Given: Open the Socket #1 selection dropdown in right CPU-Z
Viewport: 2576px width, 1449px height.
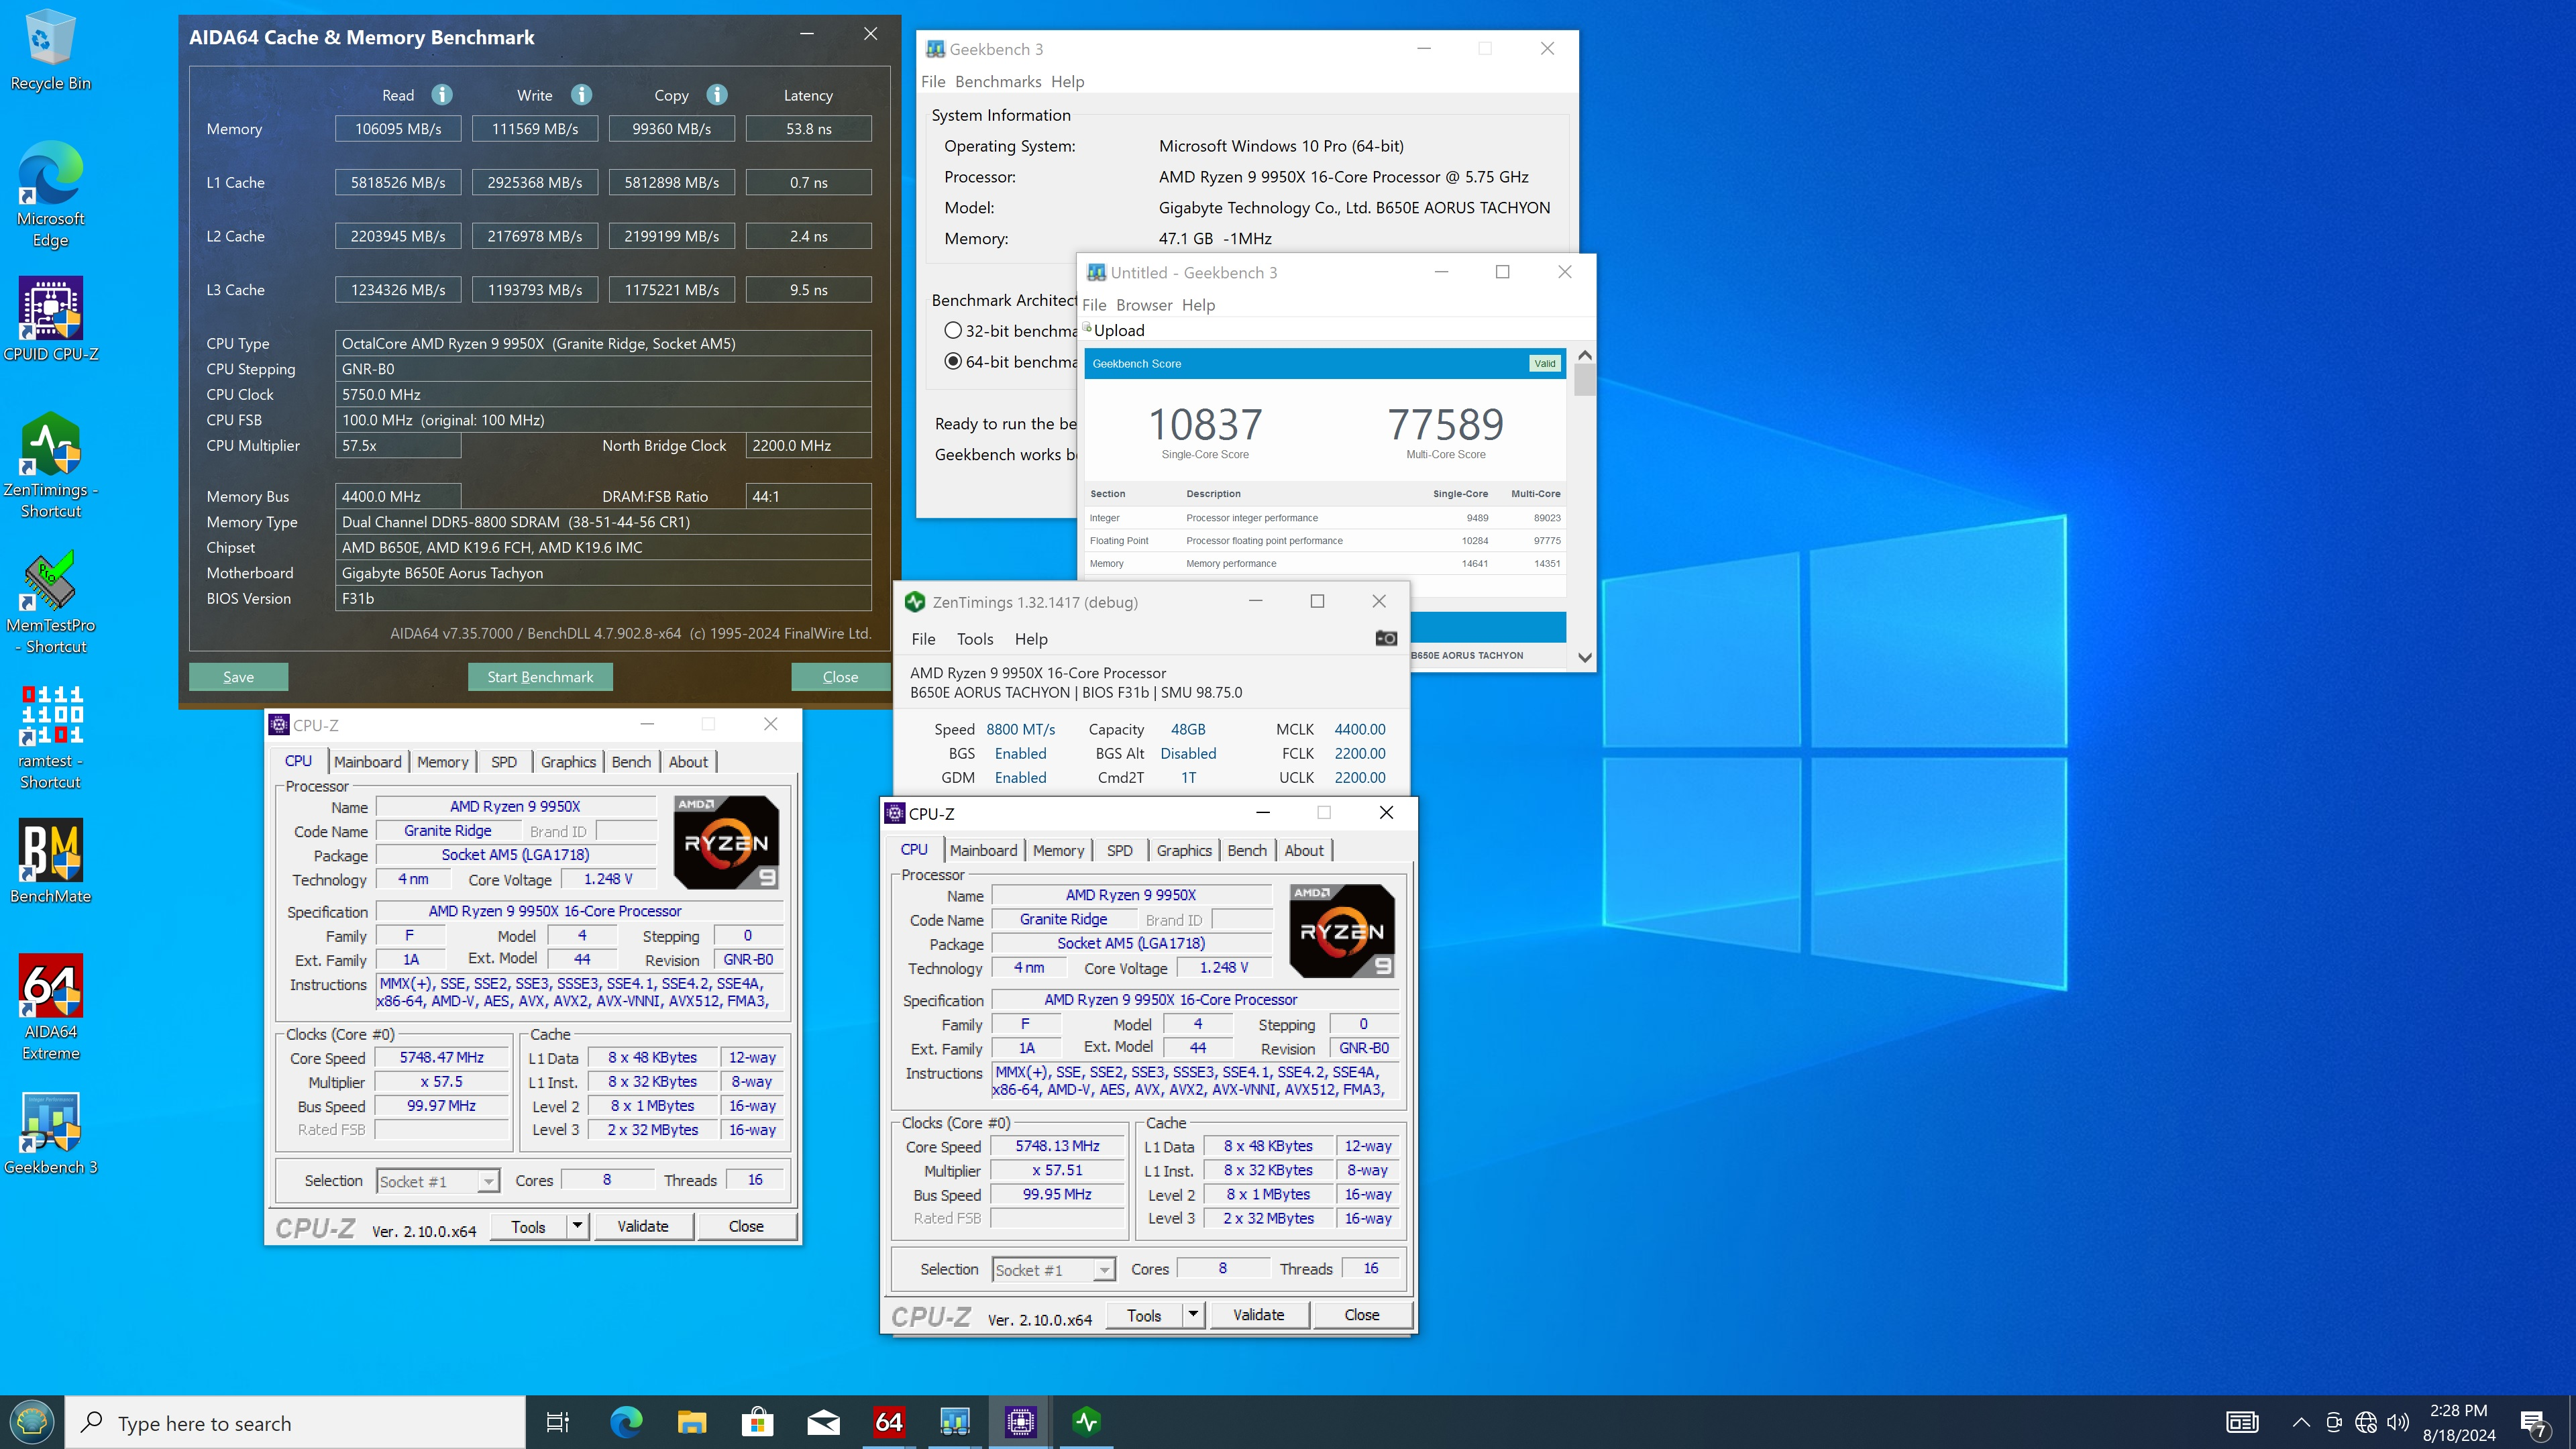Looking at the screenshot, I should (1053, 1270).
